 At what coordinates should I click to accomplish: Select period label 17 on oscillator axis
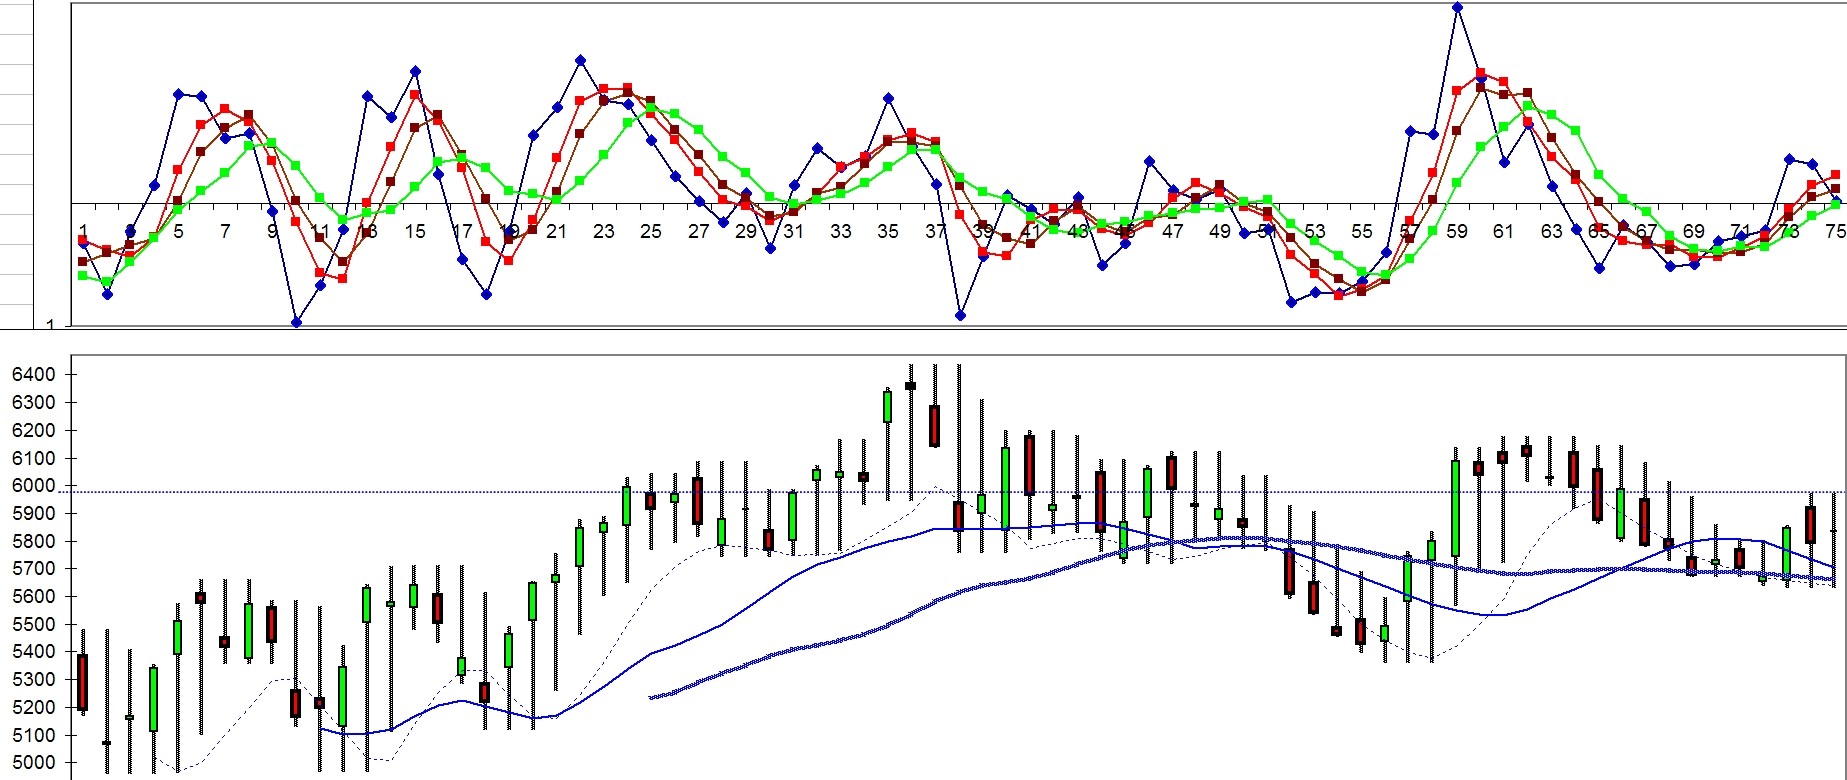click(462, 232)
